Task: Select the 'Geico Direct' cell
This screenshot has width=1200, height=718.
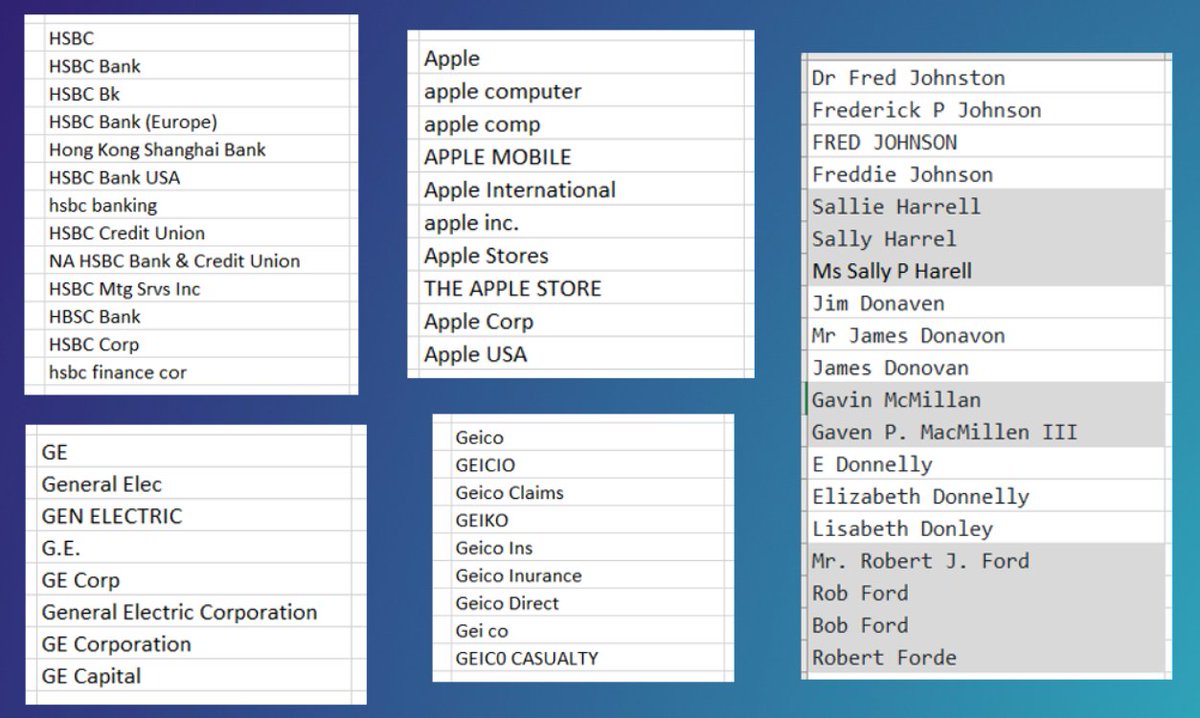Action: (x=586, y=604)
